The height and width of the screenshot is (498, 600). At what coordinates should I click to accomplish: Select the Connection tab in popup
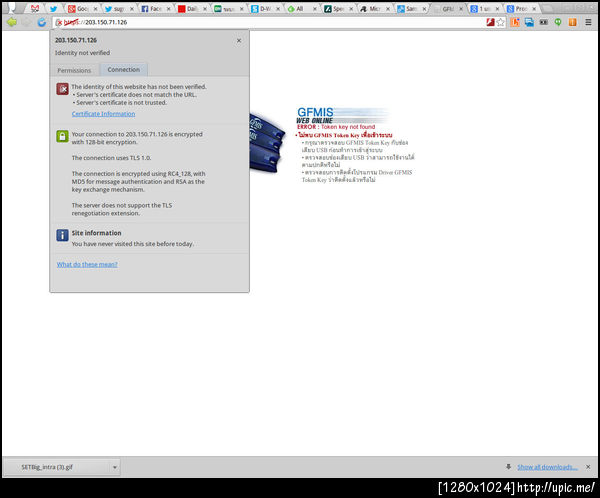[124, 70]
